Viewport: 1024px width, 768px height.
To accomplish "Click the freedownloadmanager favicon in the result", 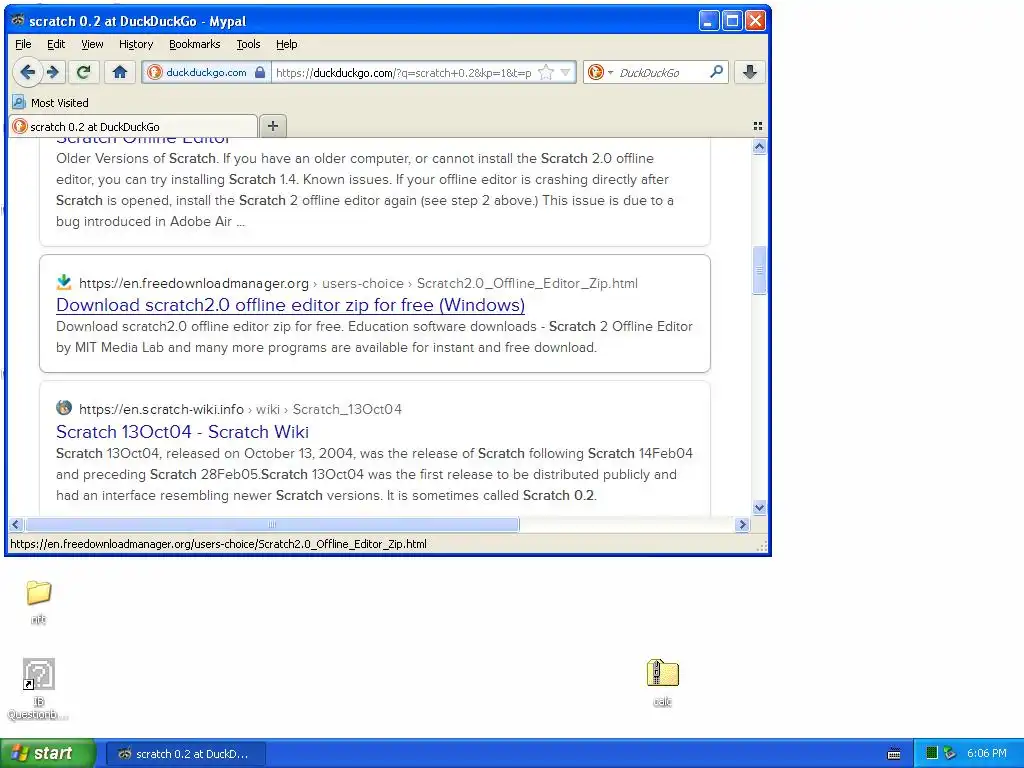I will tap(64, 282).
